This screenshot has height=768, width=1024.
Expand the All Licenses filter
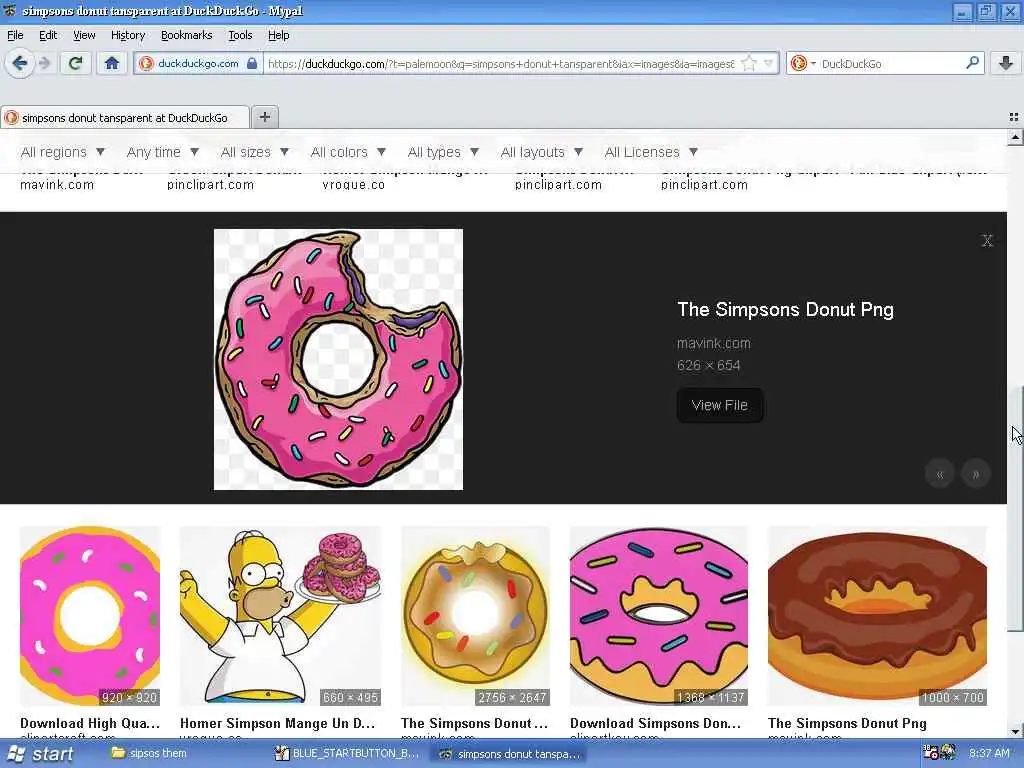(x=651, y=152)
